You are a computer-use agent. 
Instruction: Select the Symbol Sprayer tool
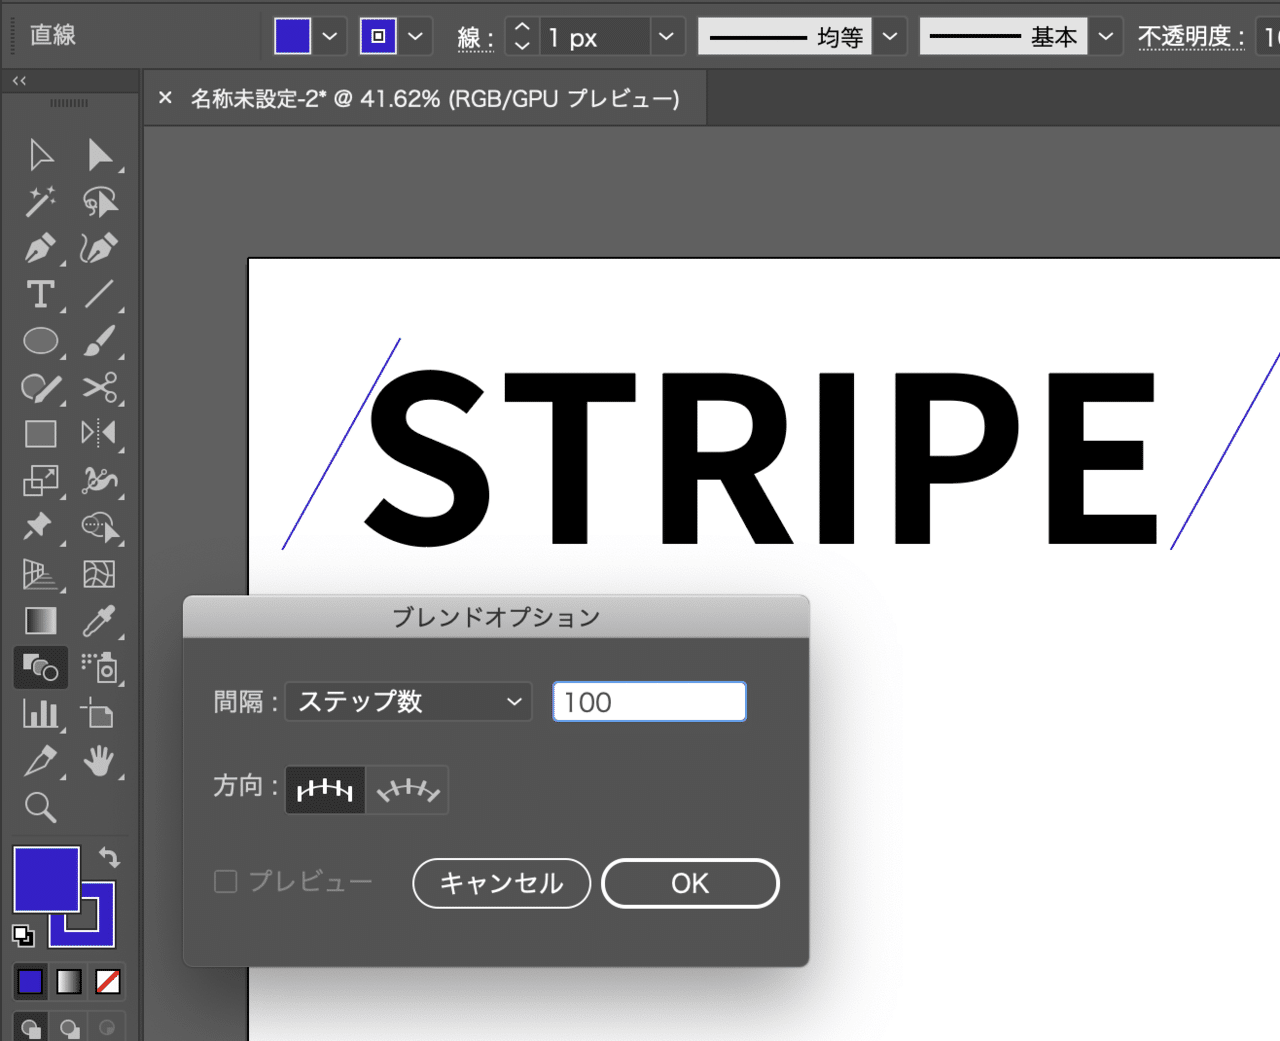click(x=99, y=667)
